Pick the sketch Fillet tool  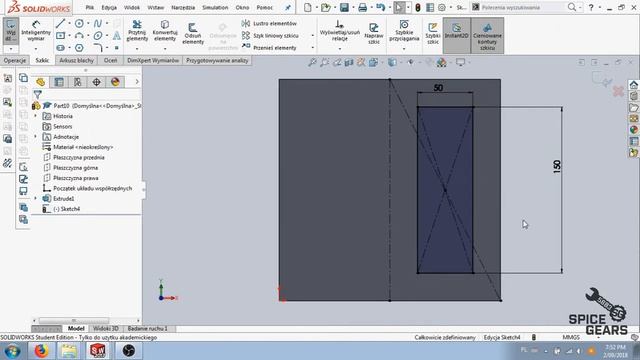[98, 48]
